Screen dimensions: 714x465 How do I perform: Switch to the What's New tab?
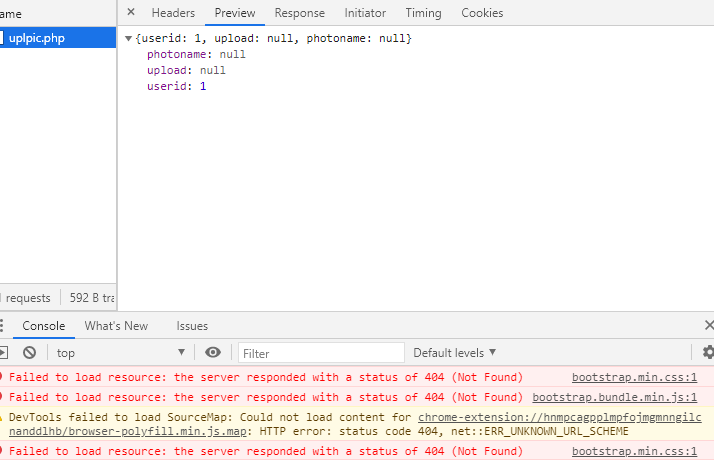click(x=116, y=326)
